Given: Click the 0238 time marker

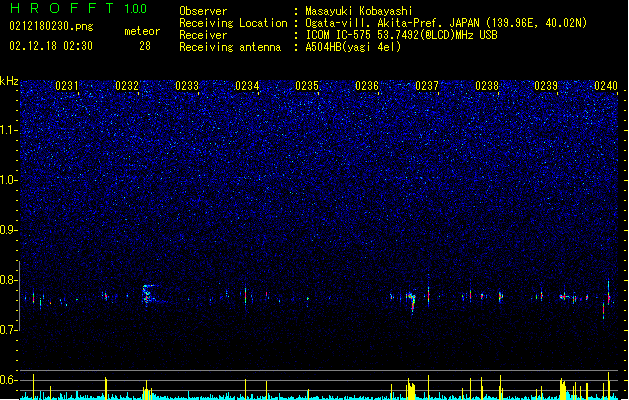Looking at the screenshot, I should 487,86.
